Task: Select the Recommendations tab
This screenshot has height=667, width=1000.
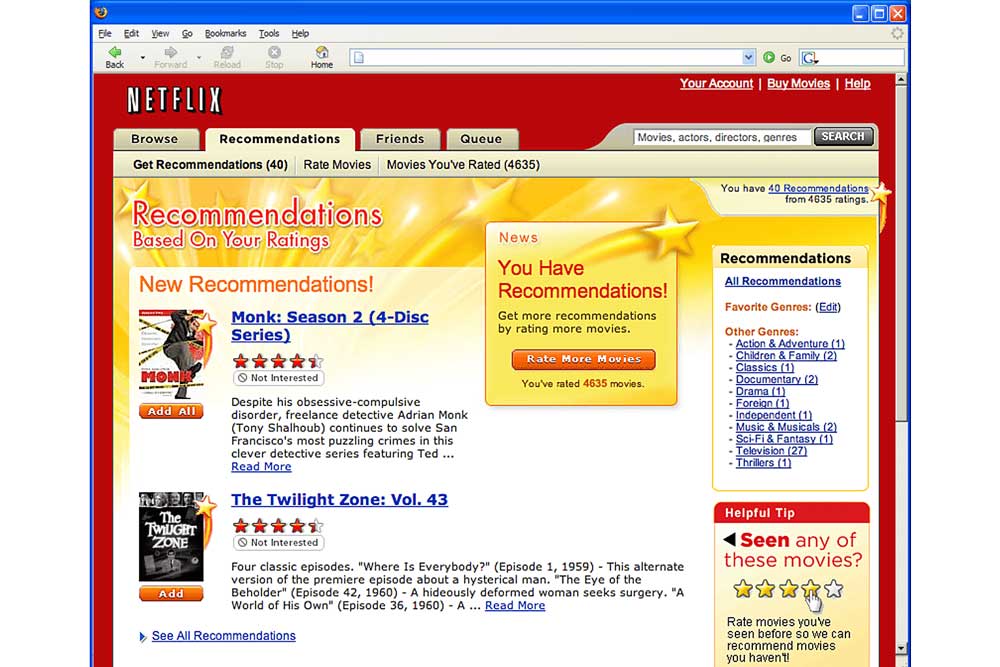Action: pos(280,139)
